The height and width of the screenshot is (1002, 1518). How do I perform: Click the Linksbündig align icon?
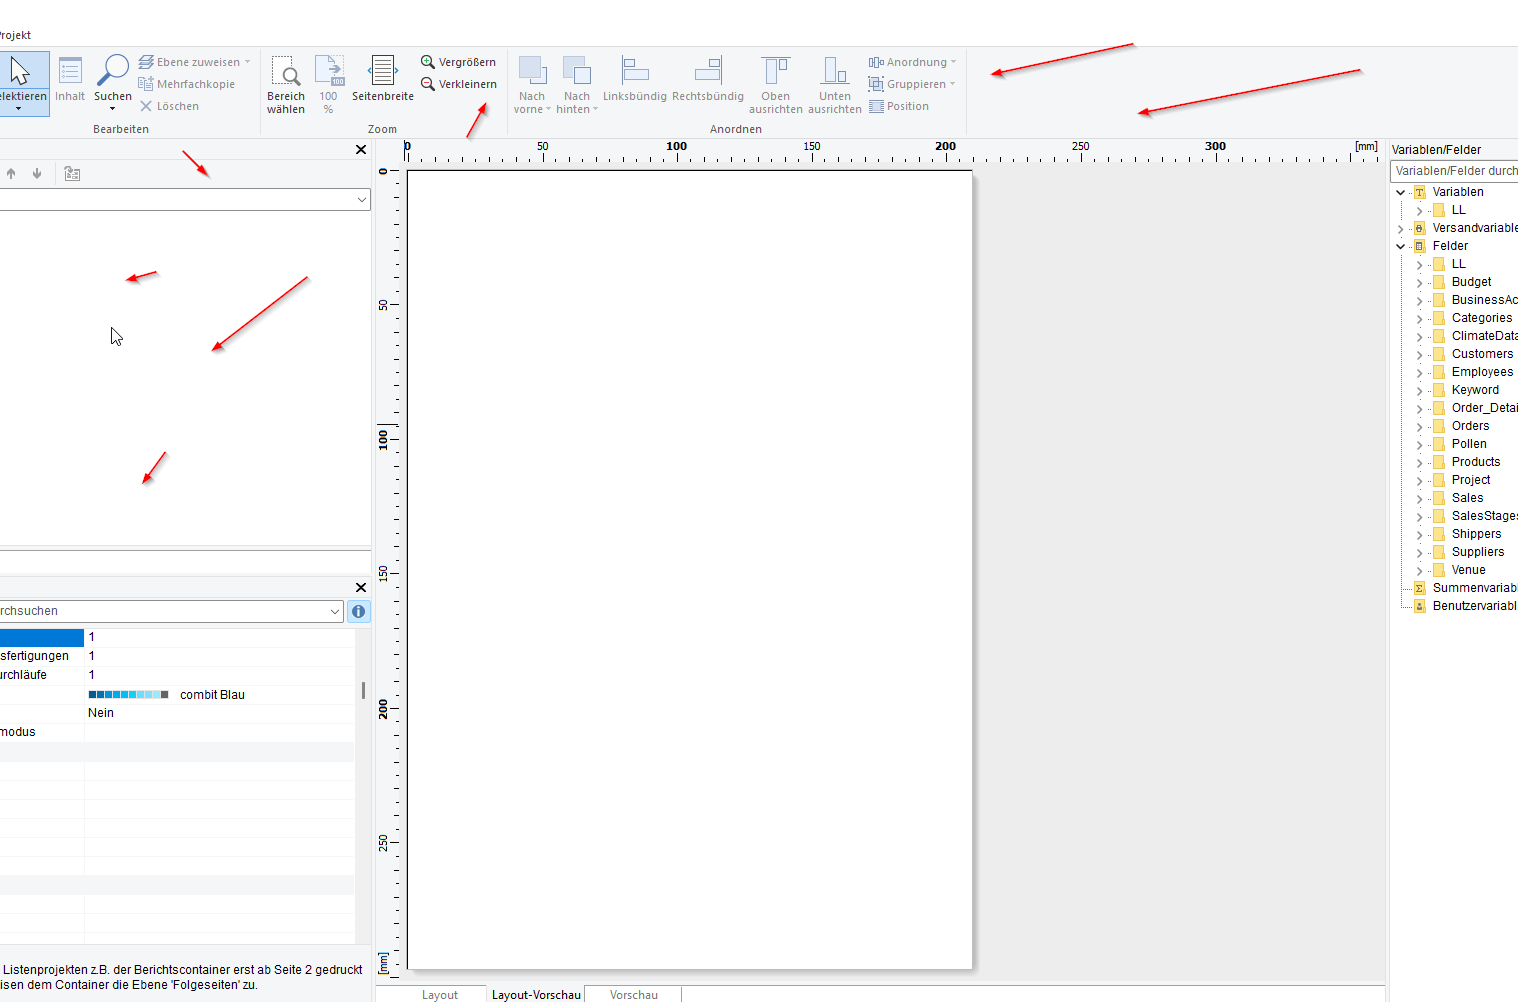[634, 70]
